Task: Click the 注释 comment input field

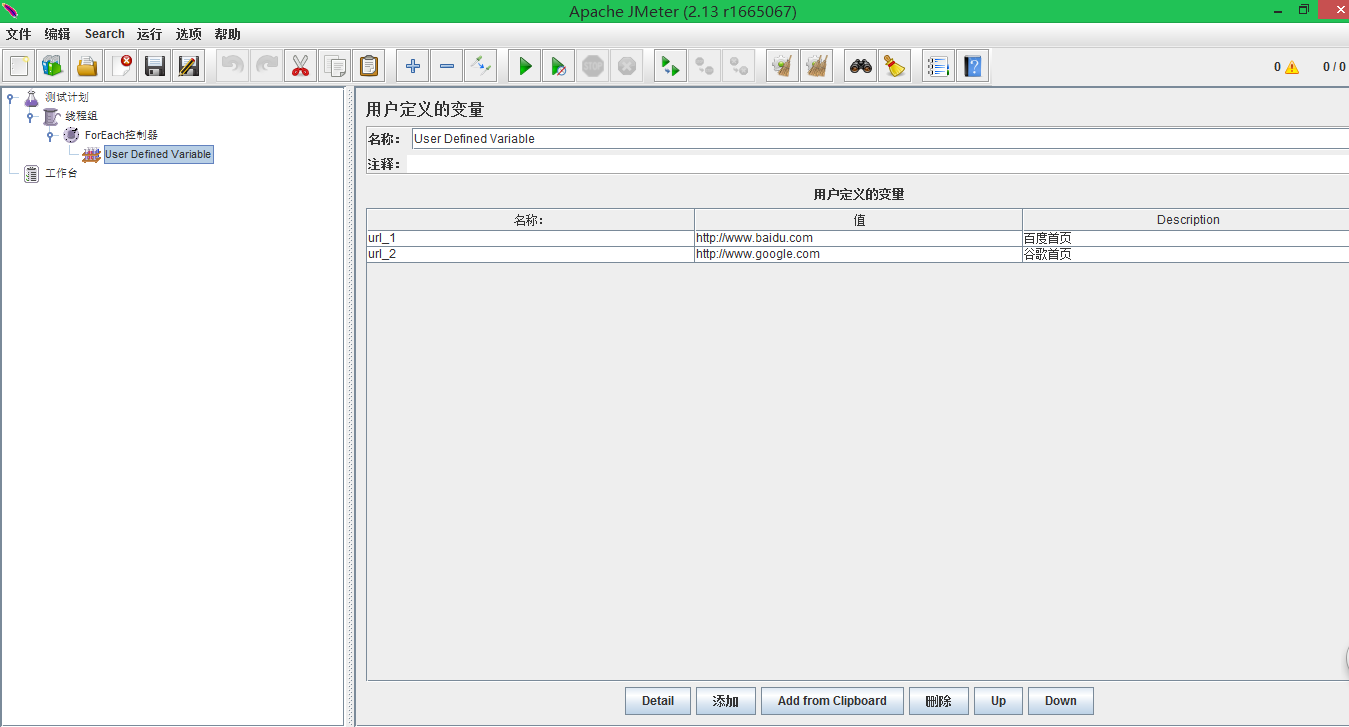Action: point(878,164)
